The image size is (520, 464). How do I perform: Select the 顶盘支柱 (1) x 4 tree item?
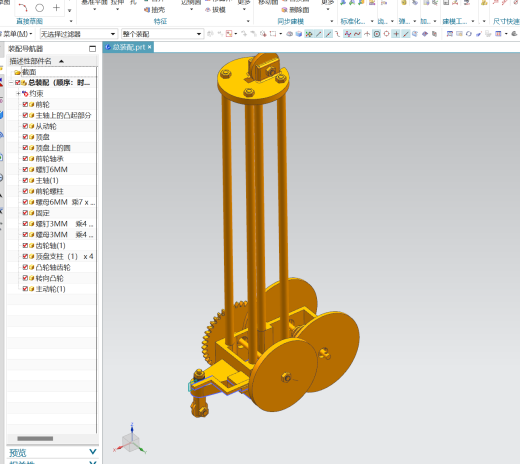pos(58,256)
